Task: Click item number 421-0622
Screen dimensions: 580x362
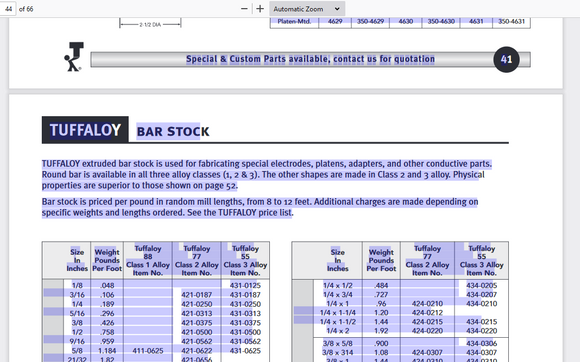Action: (x=196, y=351)
